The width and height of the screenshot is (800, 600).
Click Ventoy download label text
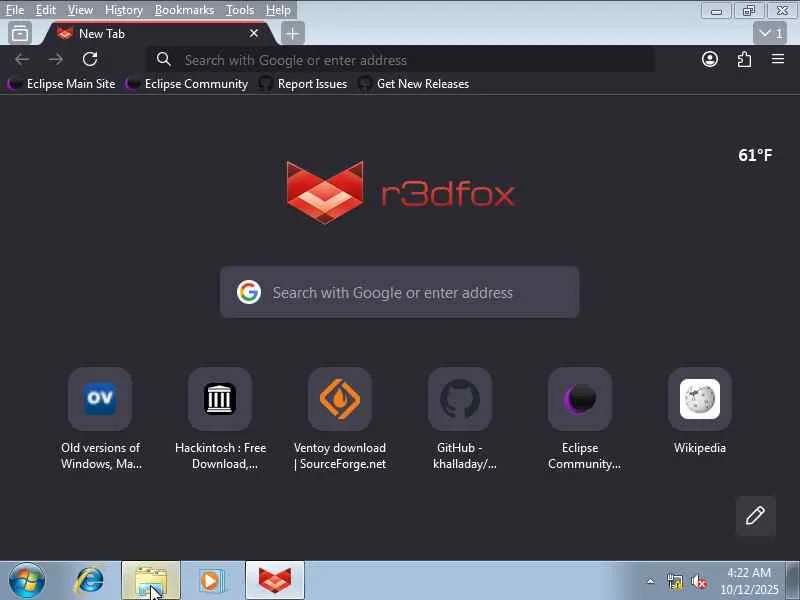coord(340,456)
